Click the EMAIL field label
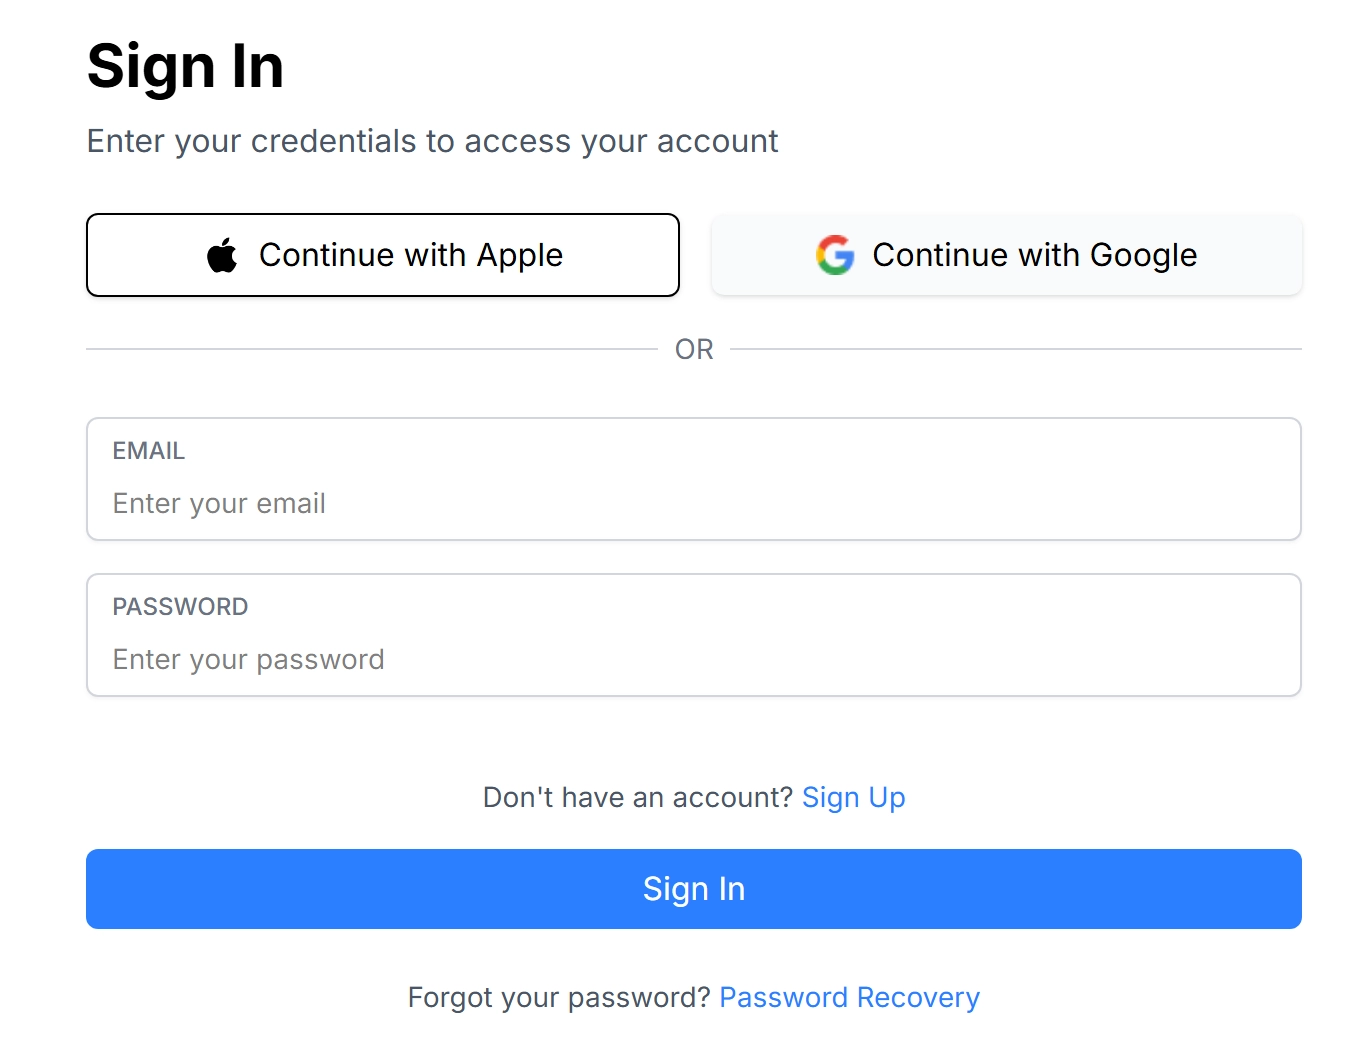 tap(149, 451)
